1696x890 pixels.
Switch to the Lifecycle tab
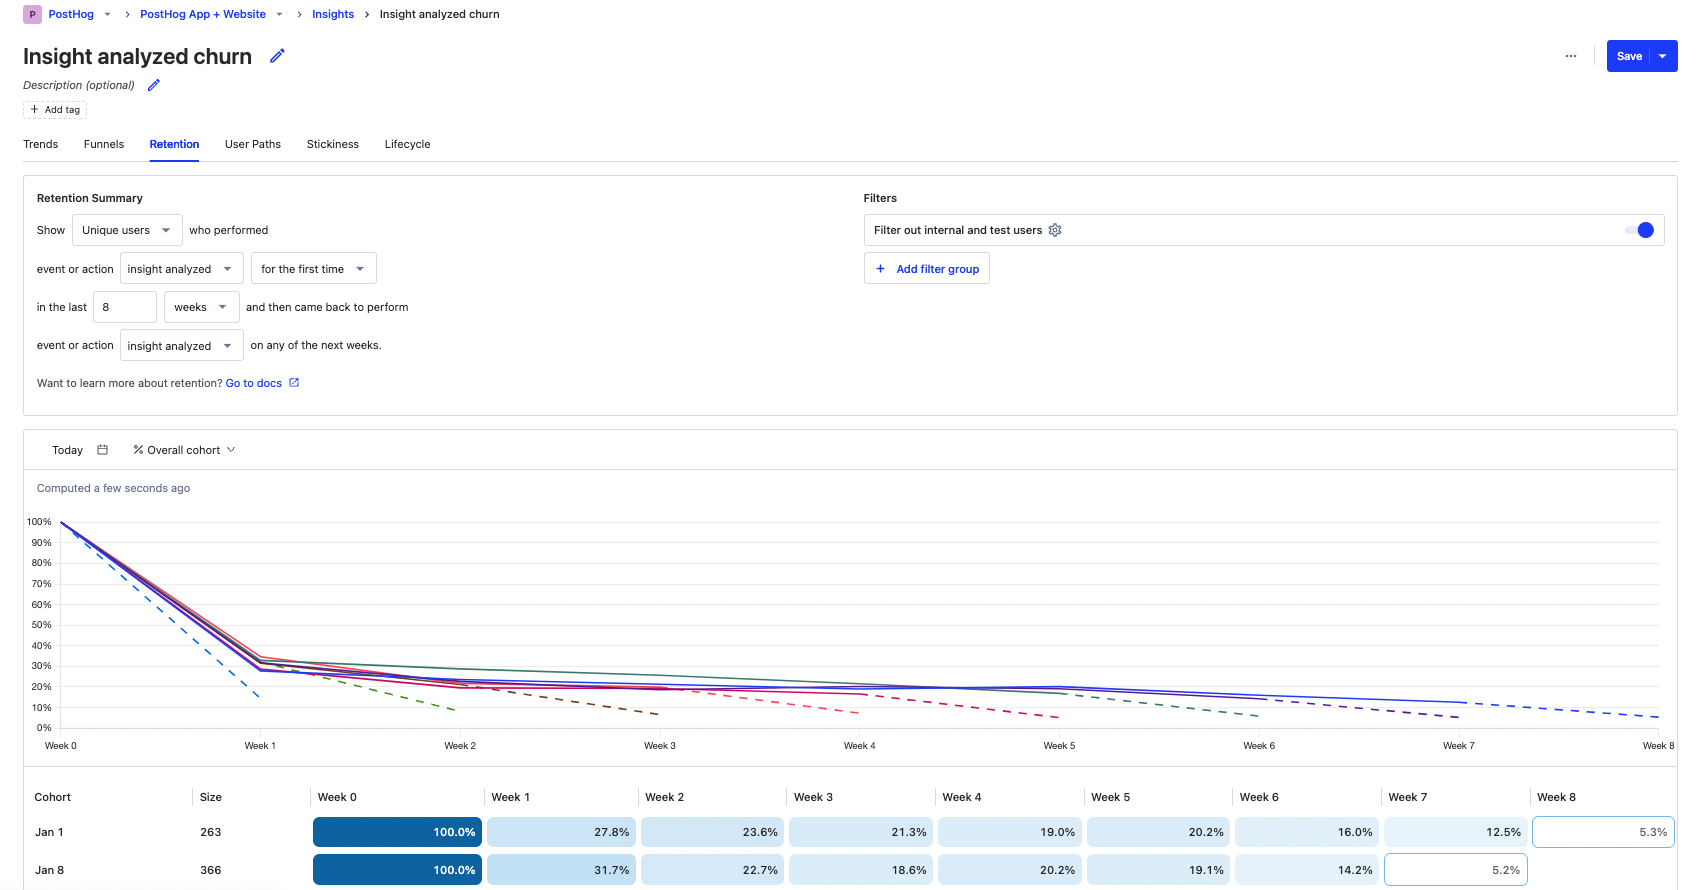[407, 144]
